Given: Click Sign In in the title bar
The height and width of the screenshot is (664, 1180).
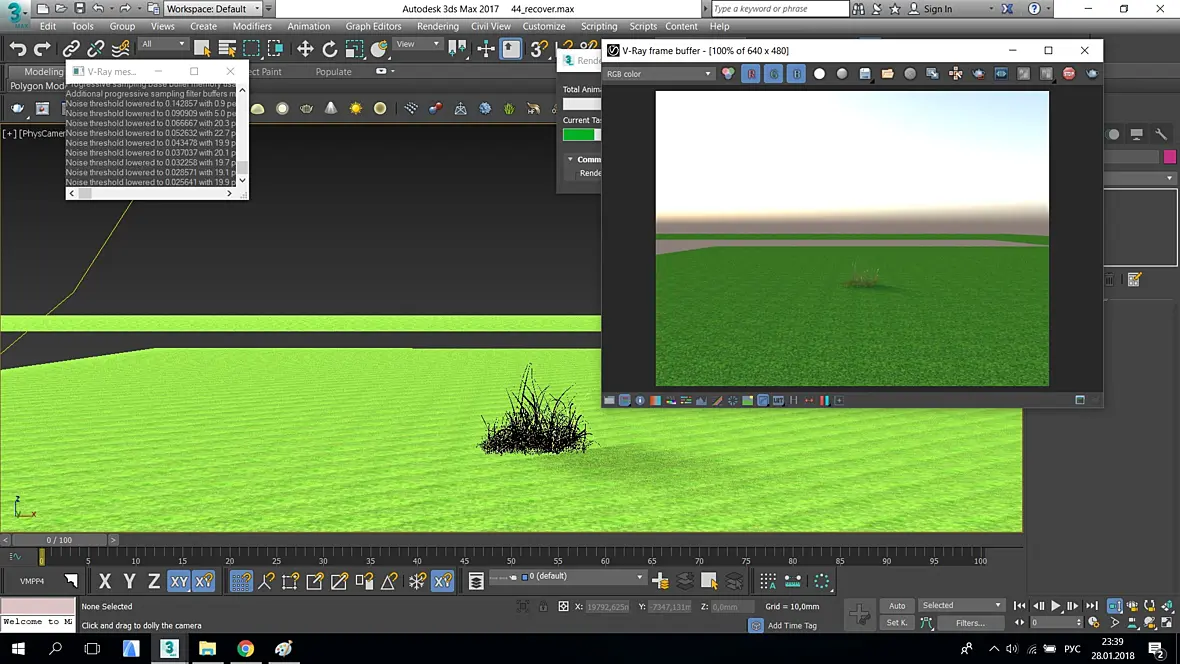Looking at the screenshot, I should (938, 9).
